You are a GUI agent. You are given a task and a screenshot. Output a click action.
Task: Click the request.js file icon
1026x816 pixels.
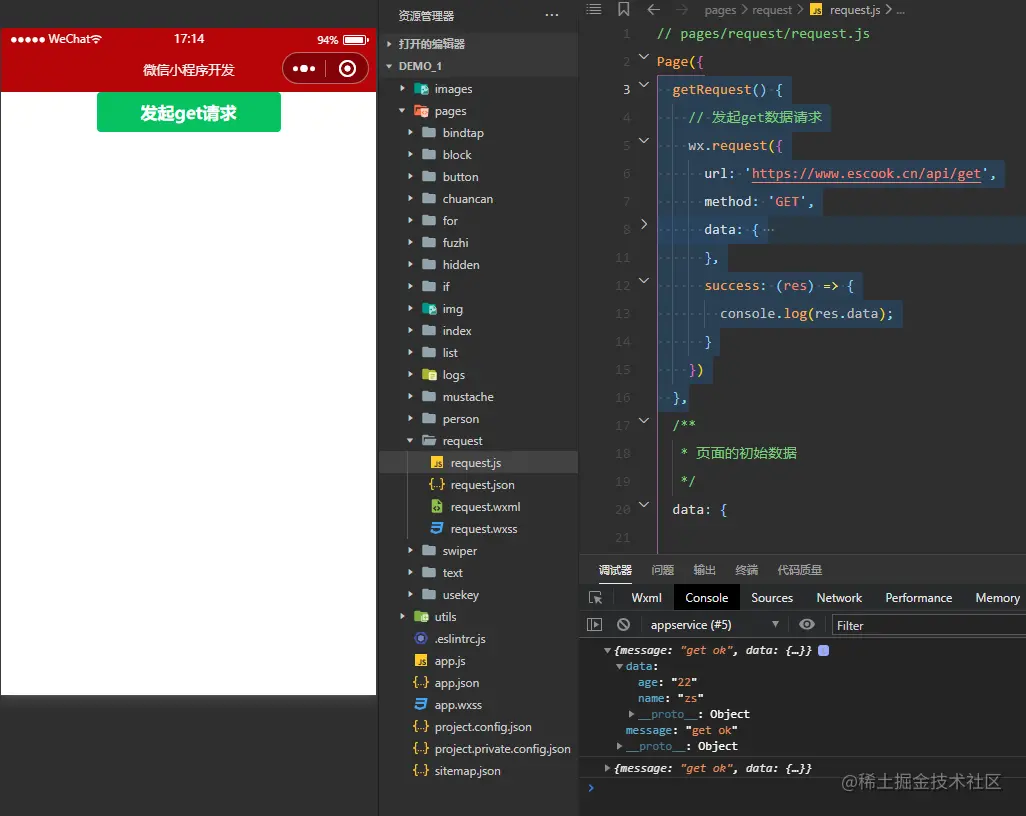click(437, 463)
